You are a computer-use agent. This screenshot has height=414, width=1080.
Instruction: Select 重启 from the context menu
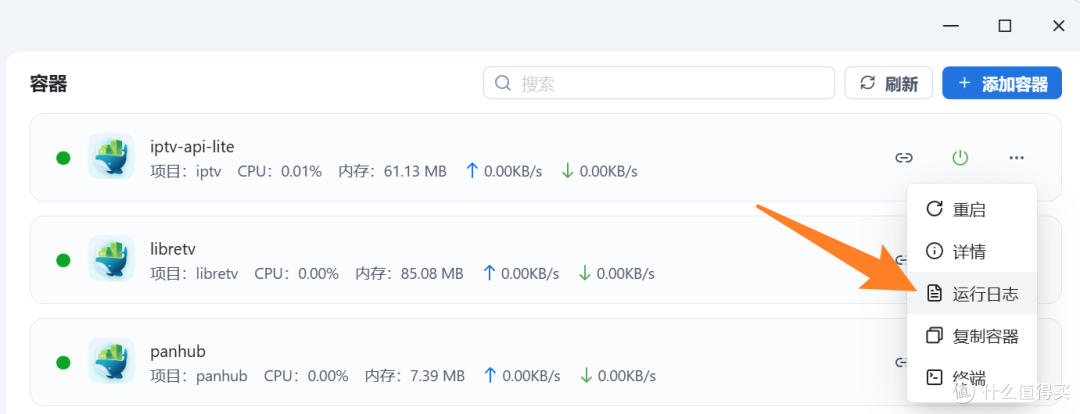pyautogui.click(x=970, y=210)
